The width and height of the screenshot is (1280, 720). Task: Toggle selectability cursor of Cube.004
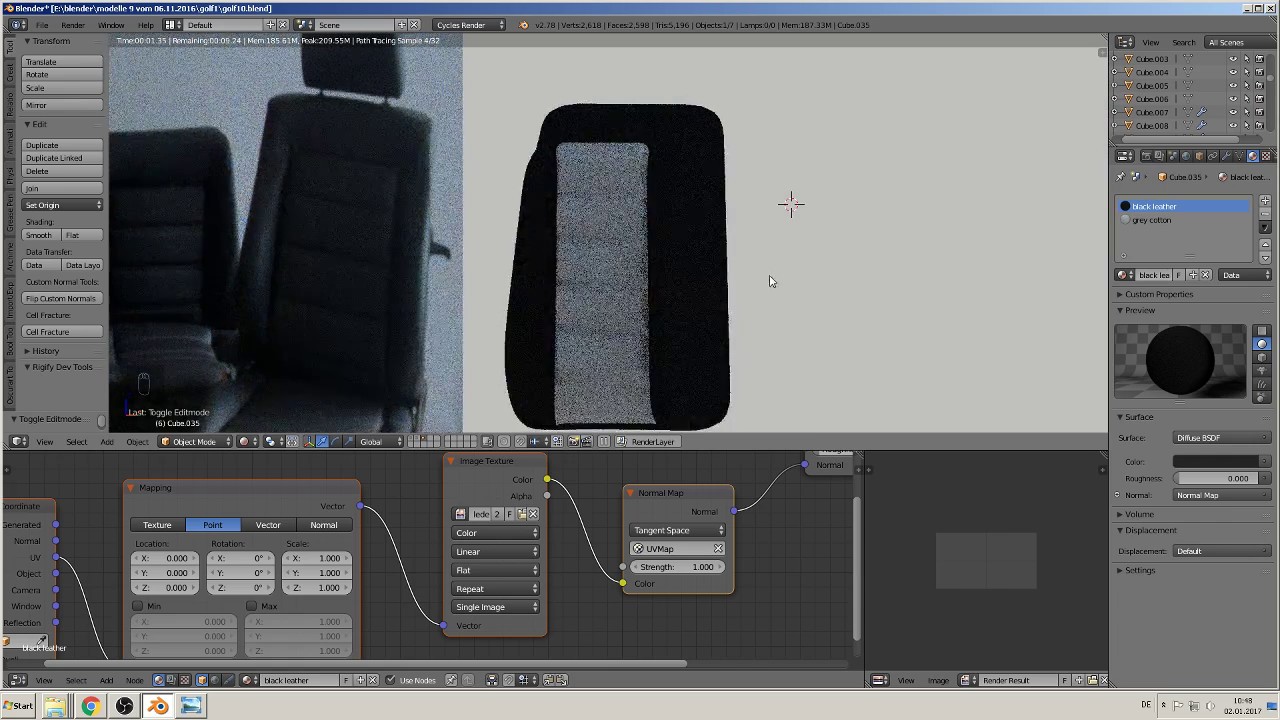(1247, 72)
